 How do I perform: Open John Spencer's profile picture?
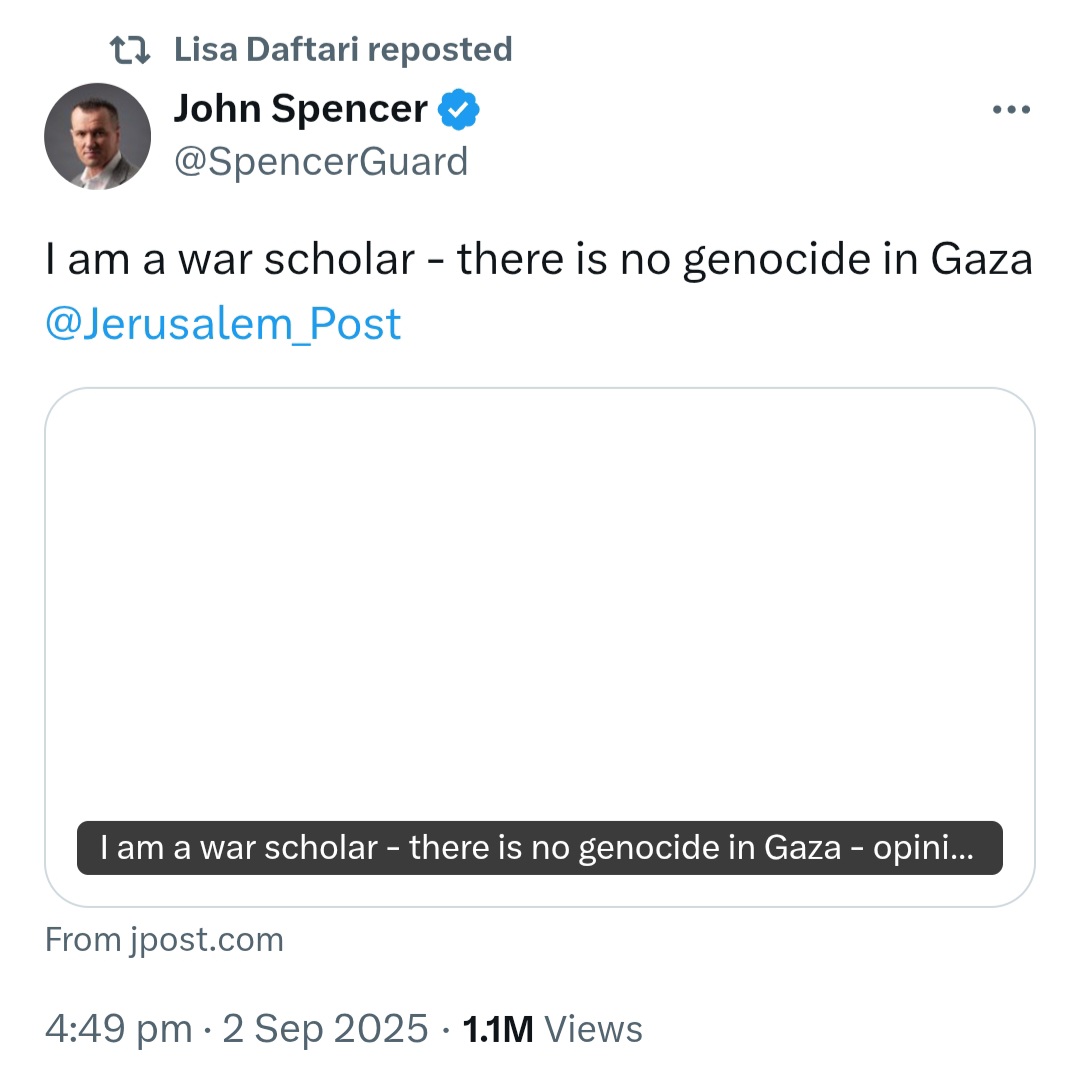98,136
